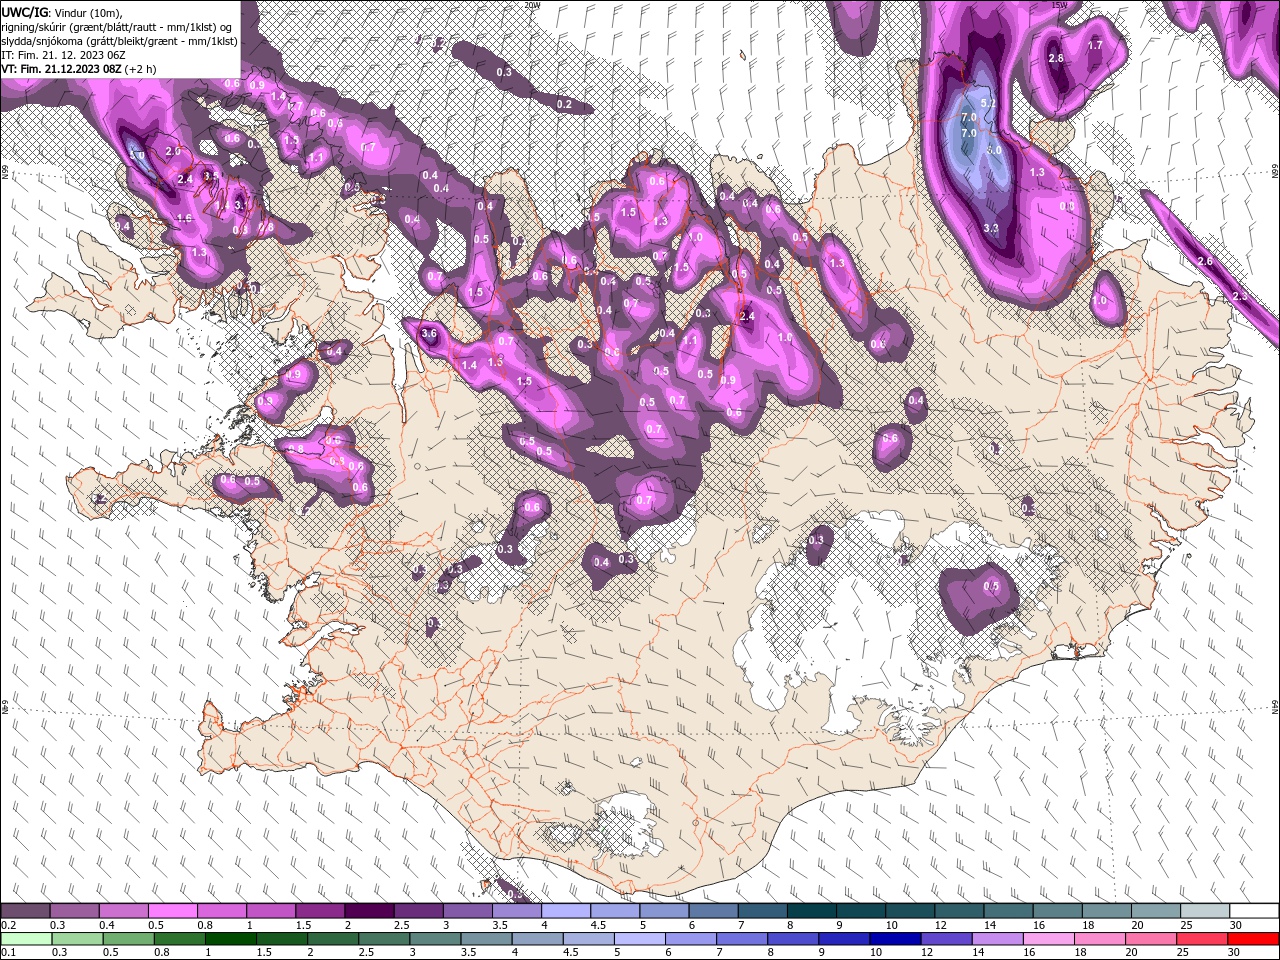The width and height of the screenshot is (1280, 960).
Task: Click bottom-row green swatch between 1 and 1.5
Action: [x=230, y=939]
